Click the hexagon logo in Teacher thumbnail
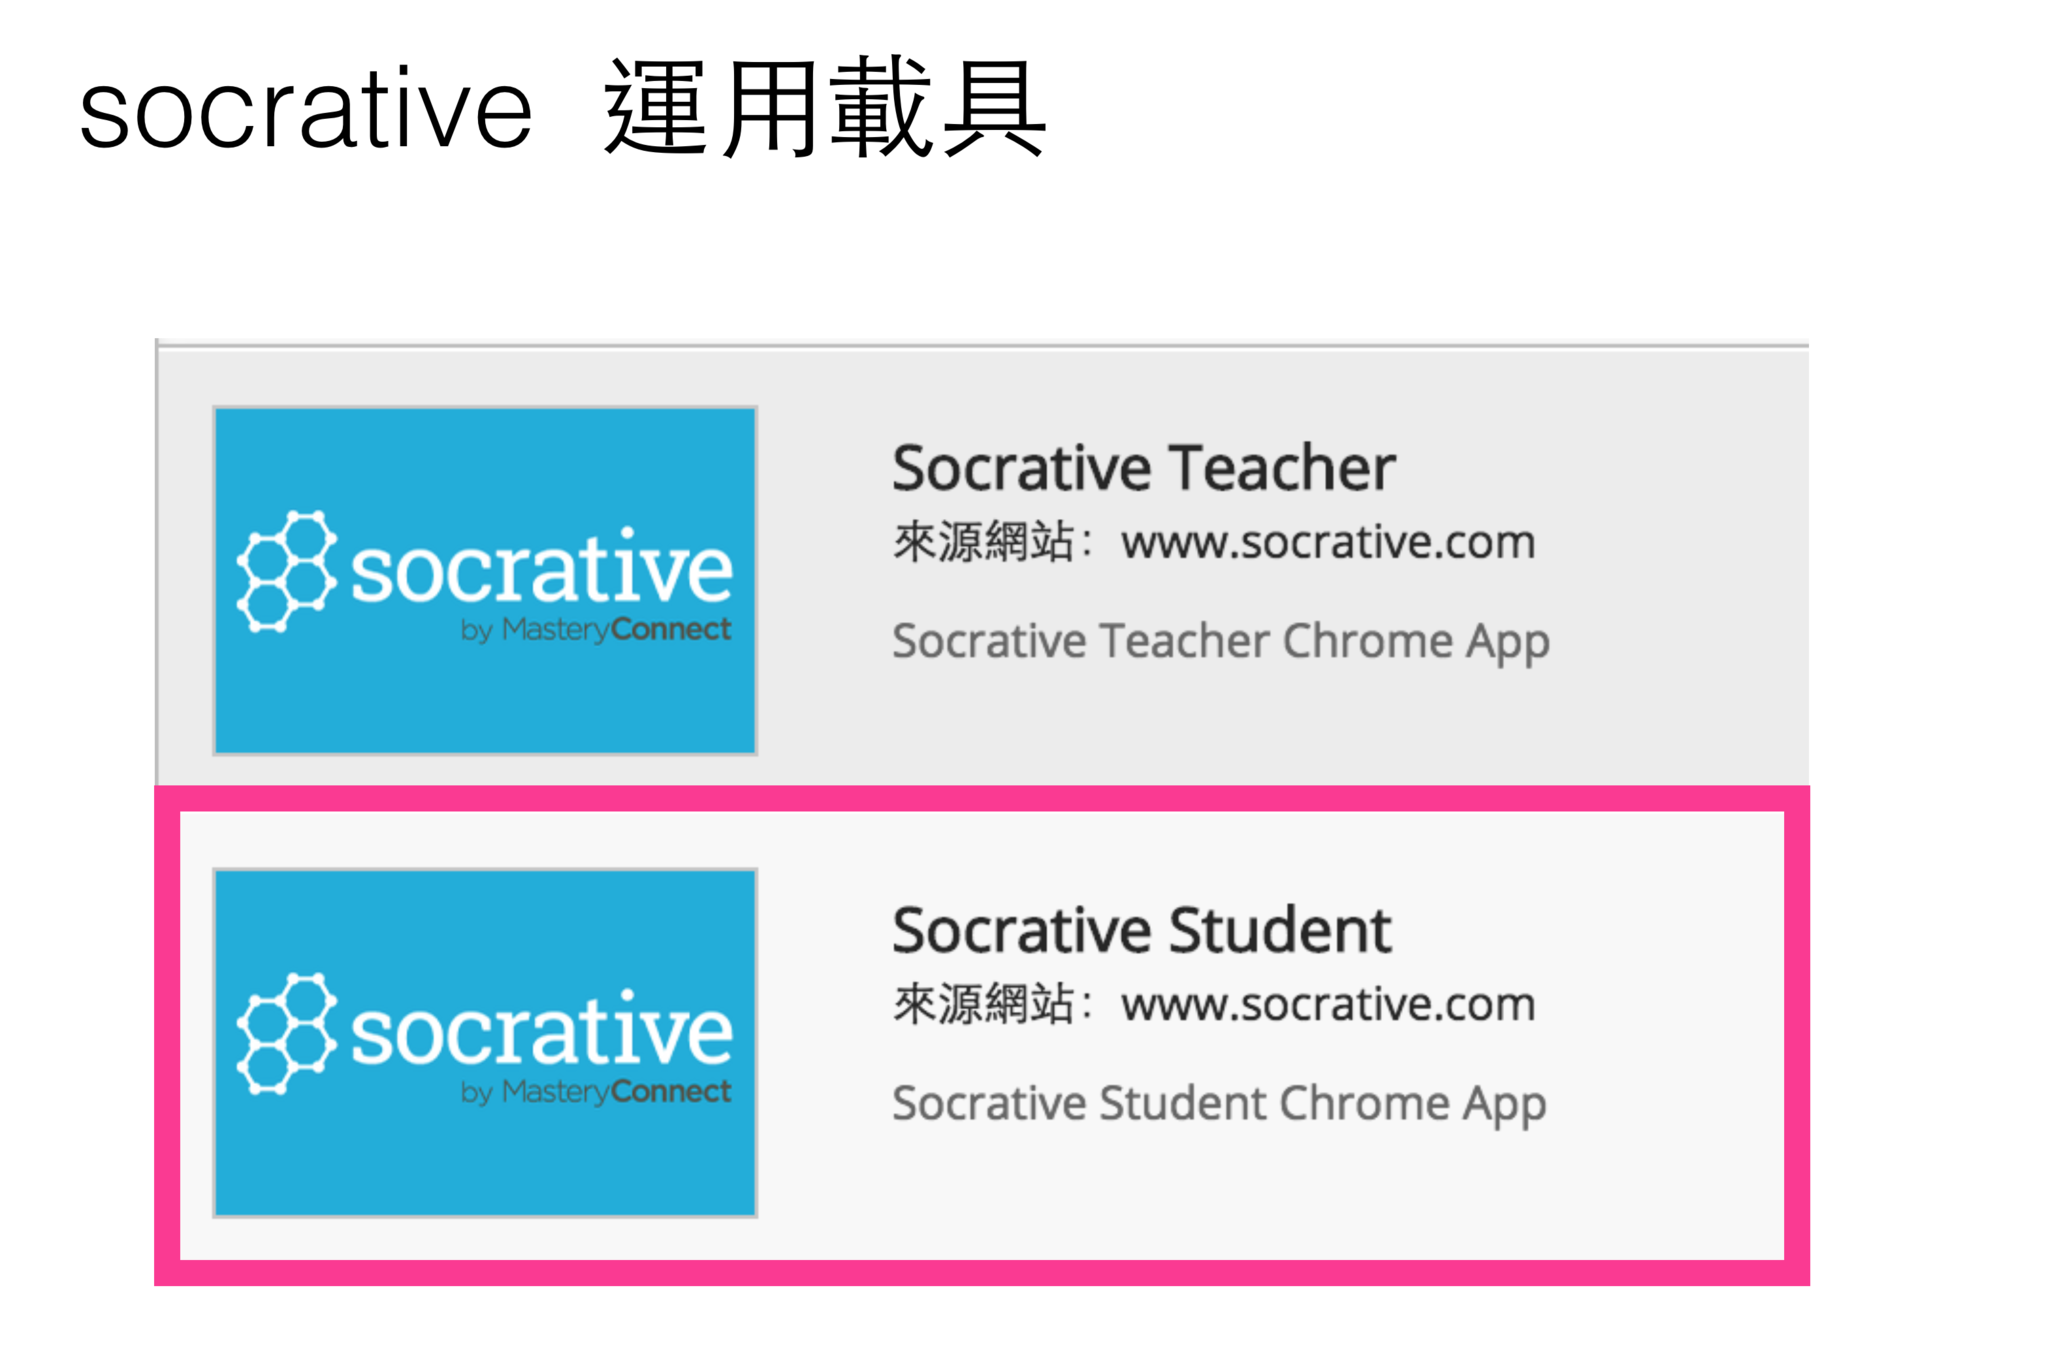This screenshot has height=1371, width=2048. (286, 571)
